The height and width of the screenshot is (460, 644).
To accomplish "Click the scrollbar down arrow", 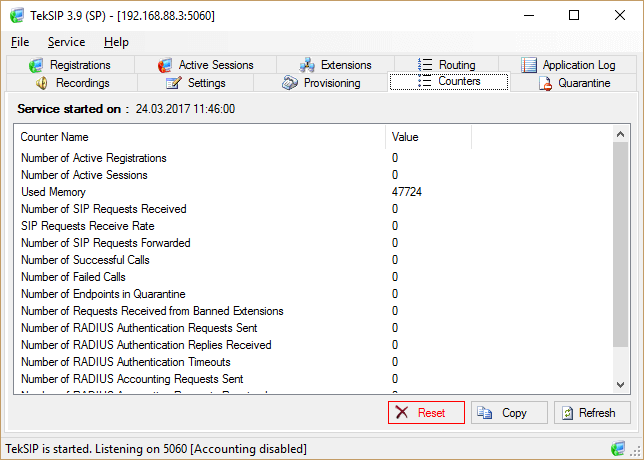I will click(x=621, y=385).
